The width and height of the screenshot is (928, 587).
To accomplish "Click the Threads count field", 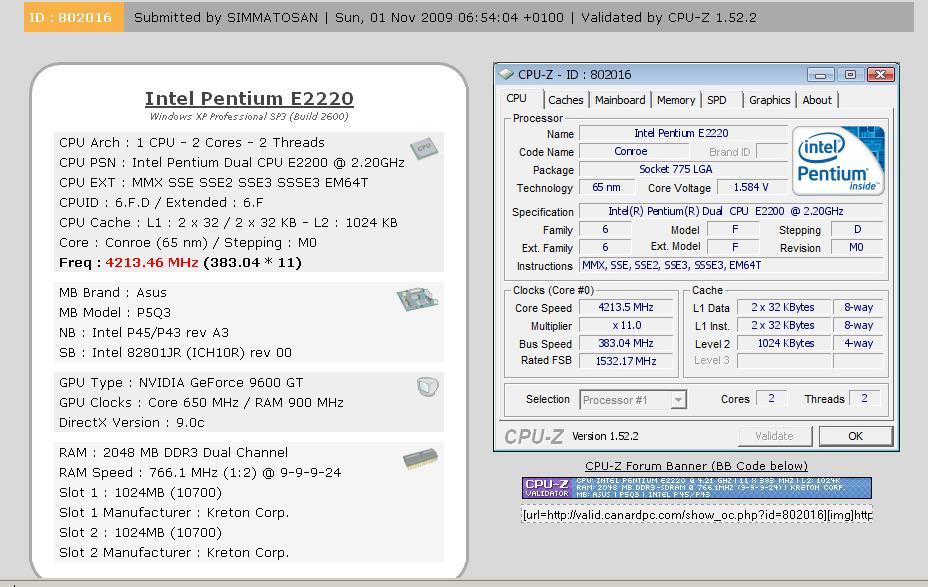I will [x=864, y=399].
